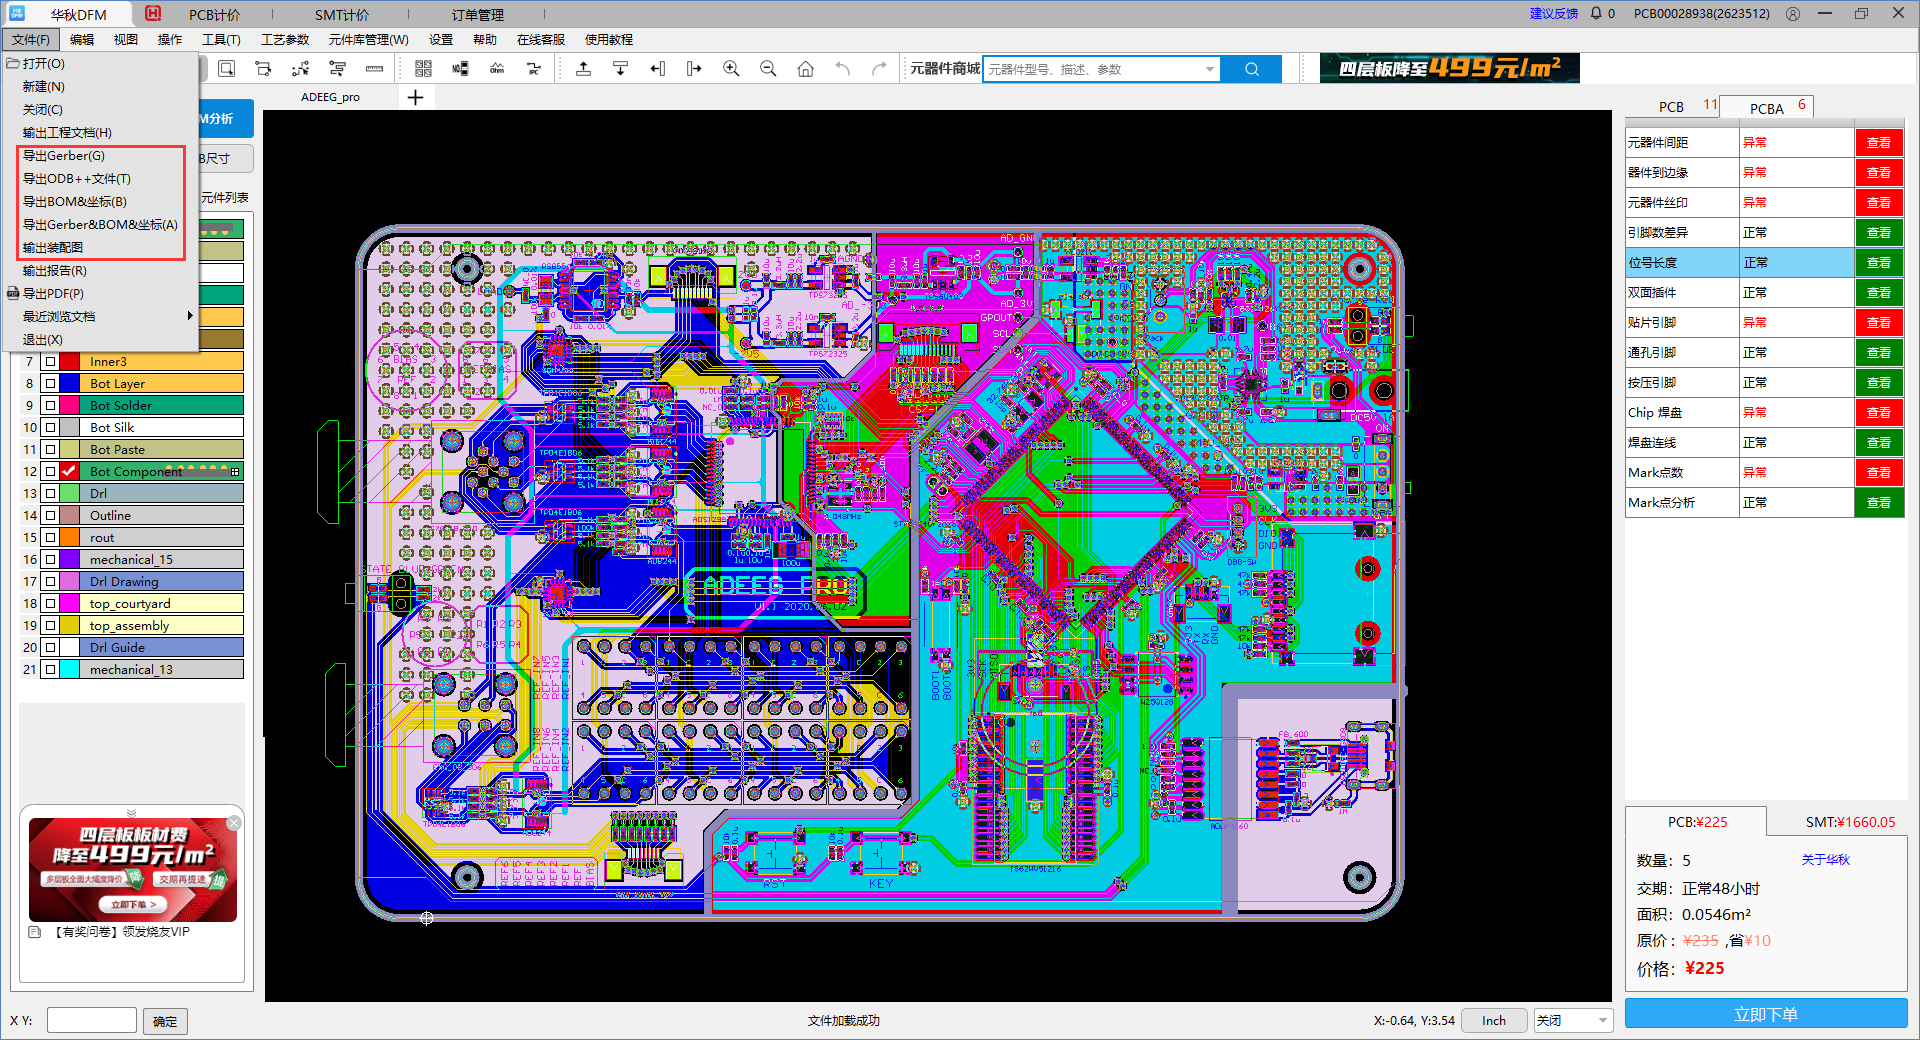The image size is (1920, 1040).
Task: Close the four-layer board advertisement popup
Action: 234,823
